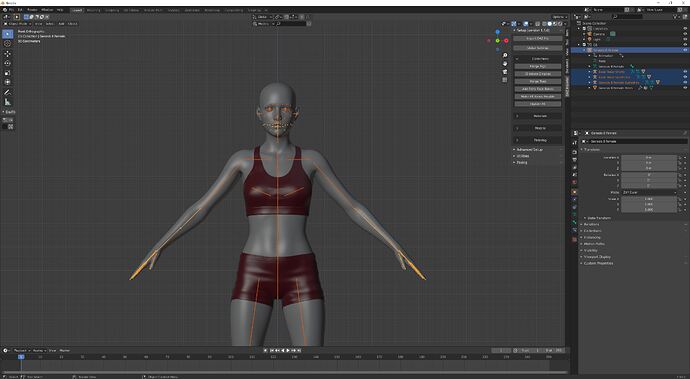Click the Merge Toes button
690x379 pixels.
click(x=537, y=81)
